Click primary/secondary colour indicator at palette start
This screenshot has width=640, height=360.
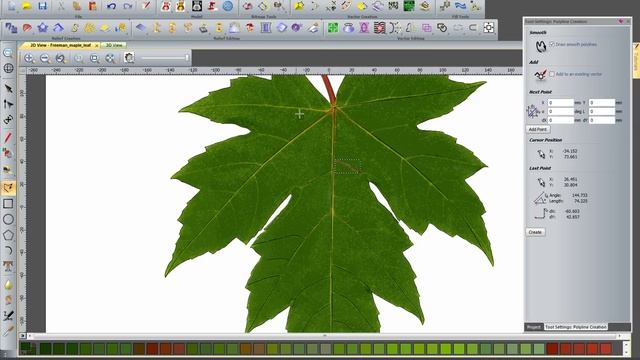28,348
